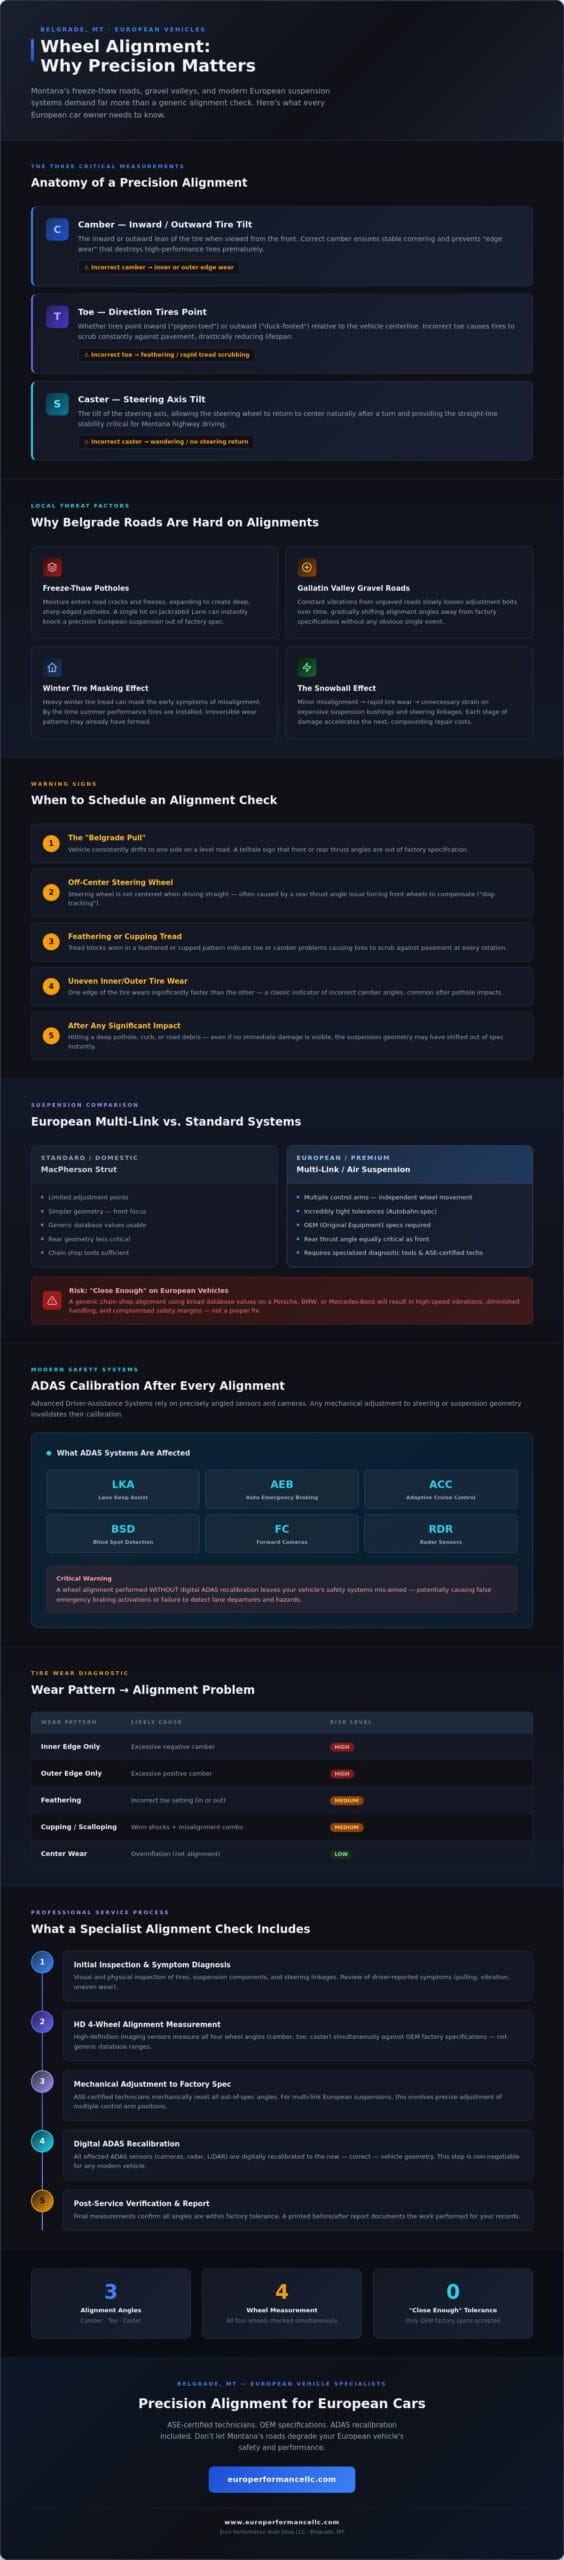
Task: Select the AEB Auto Emergency Braking tile
Action: pyautogui.click(x=282, y=1489)
